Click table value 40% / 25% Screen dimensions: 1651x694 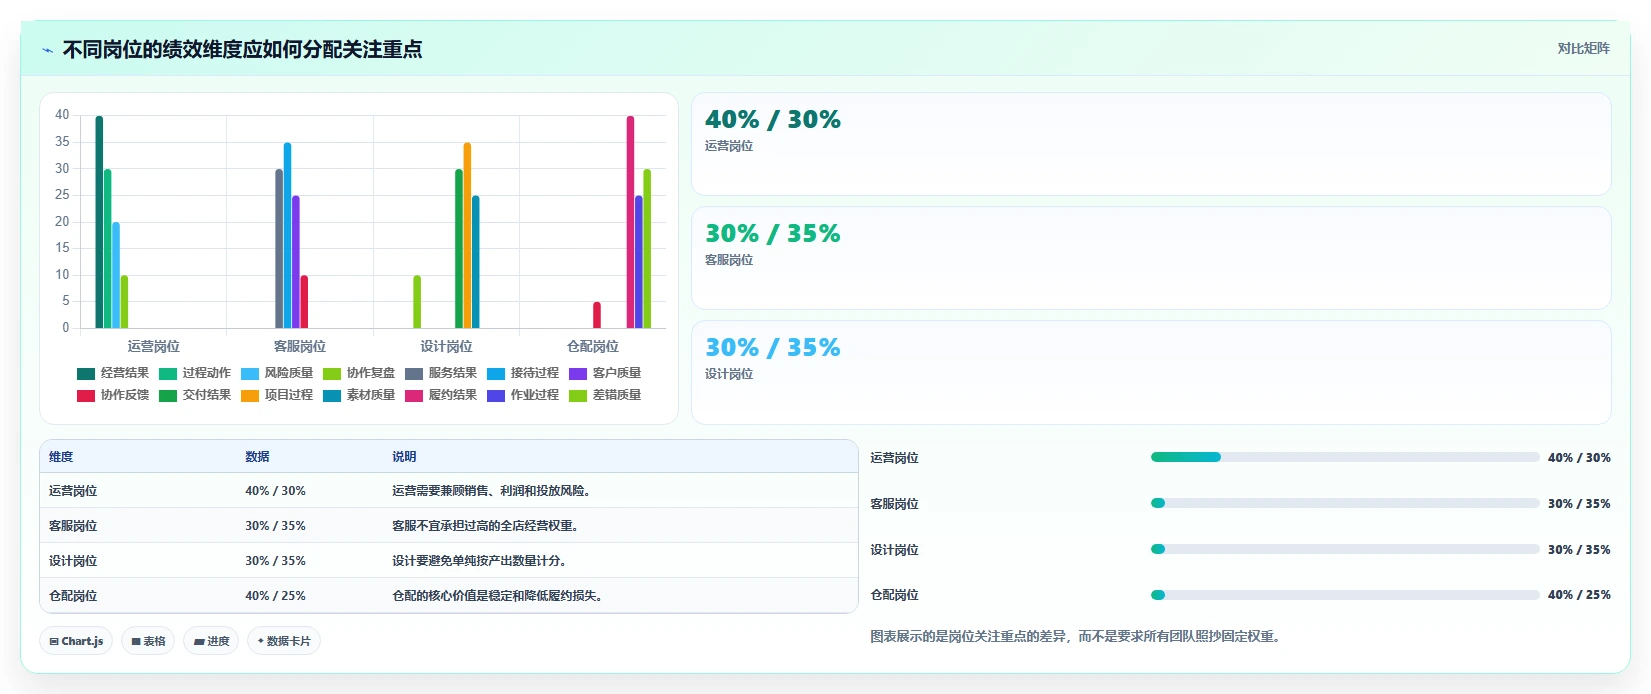[x=275, y=596]
